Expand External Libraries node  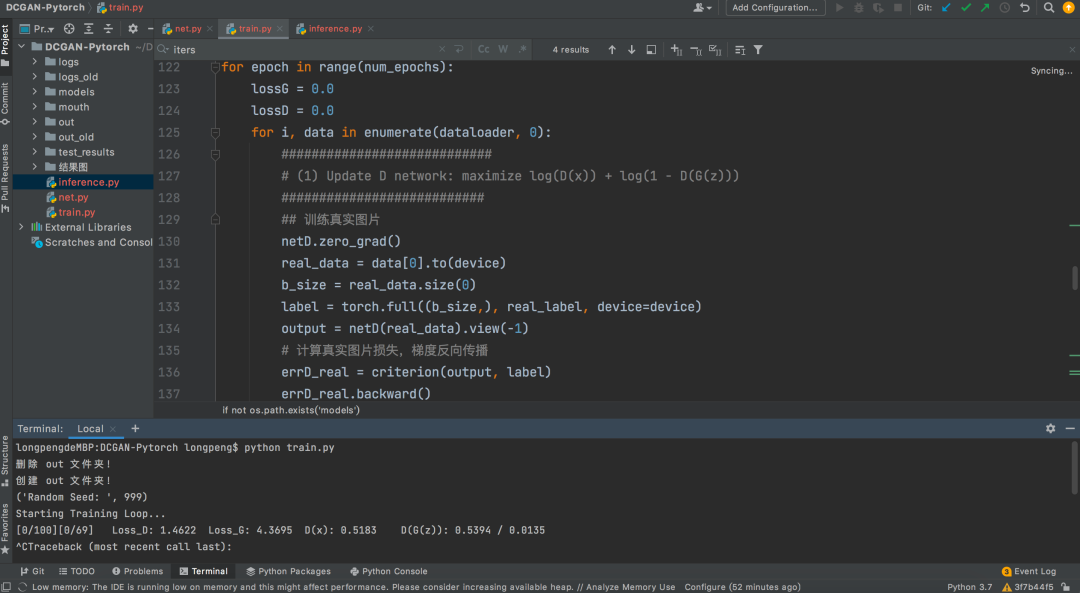[x=21, y=227]
